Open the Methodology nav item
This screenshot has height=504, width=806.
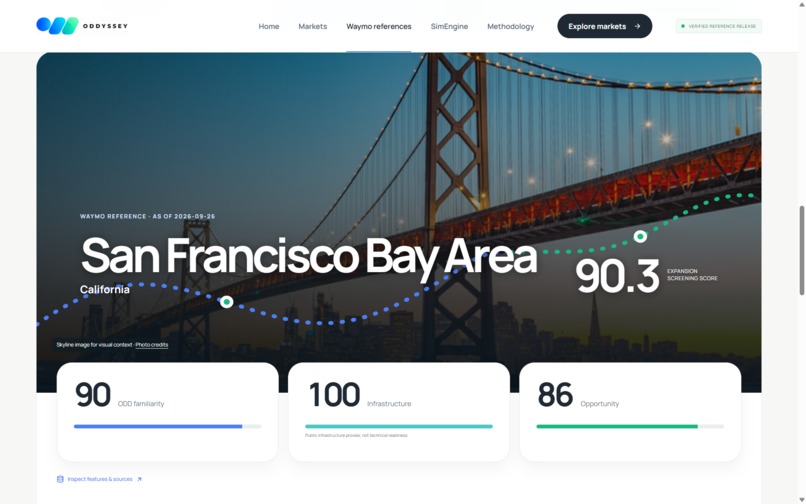pos(510,26)
